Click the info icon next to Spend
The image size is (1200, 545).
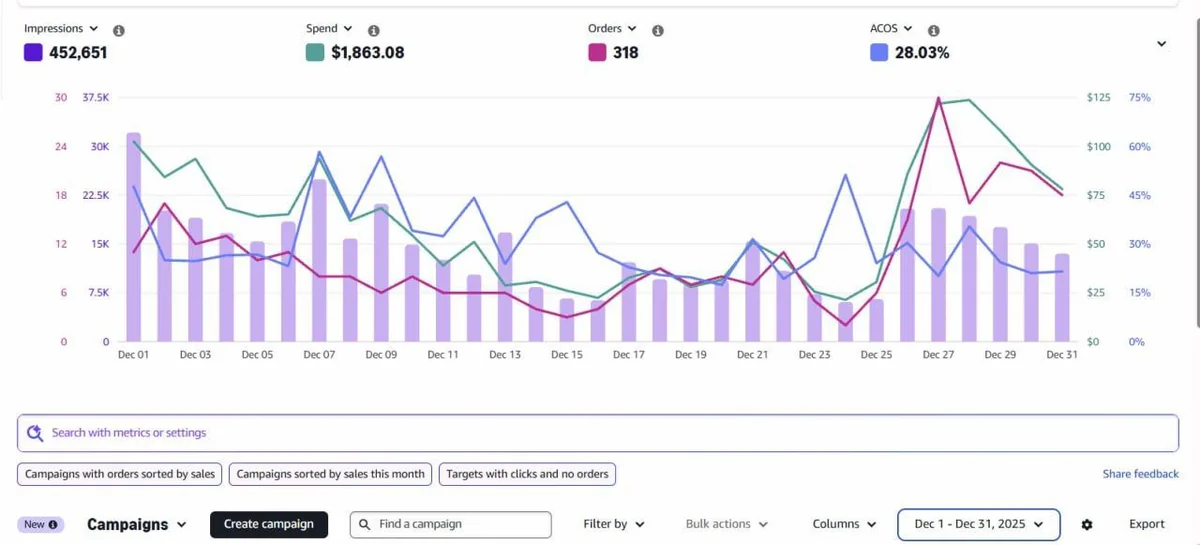[x=374, y=31]
